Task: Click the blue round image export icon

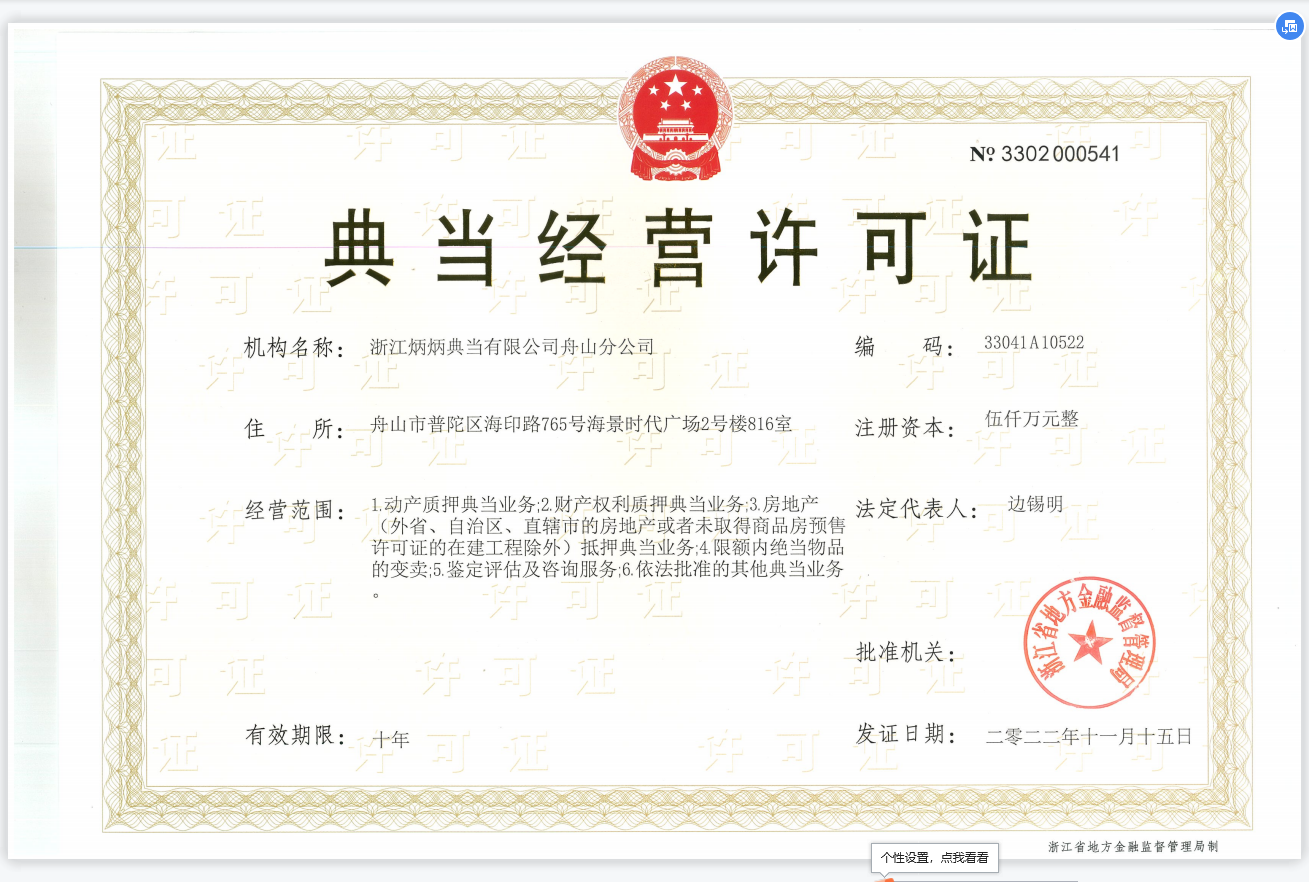Action: coord(1289,27)
